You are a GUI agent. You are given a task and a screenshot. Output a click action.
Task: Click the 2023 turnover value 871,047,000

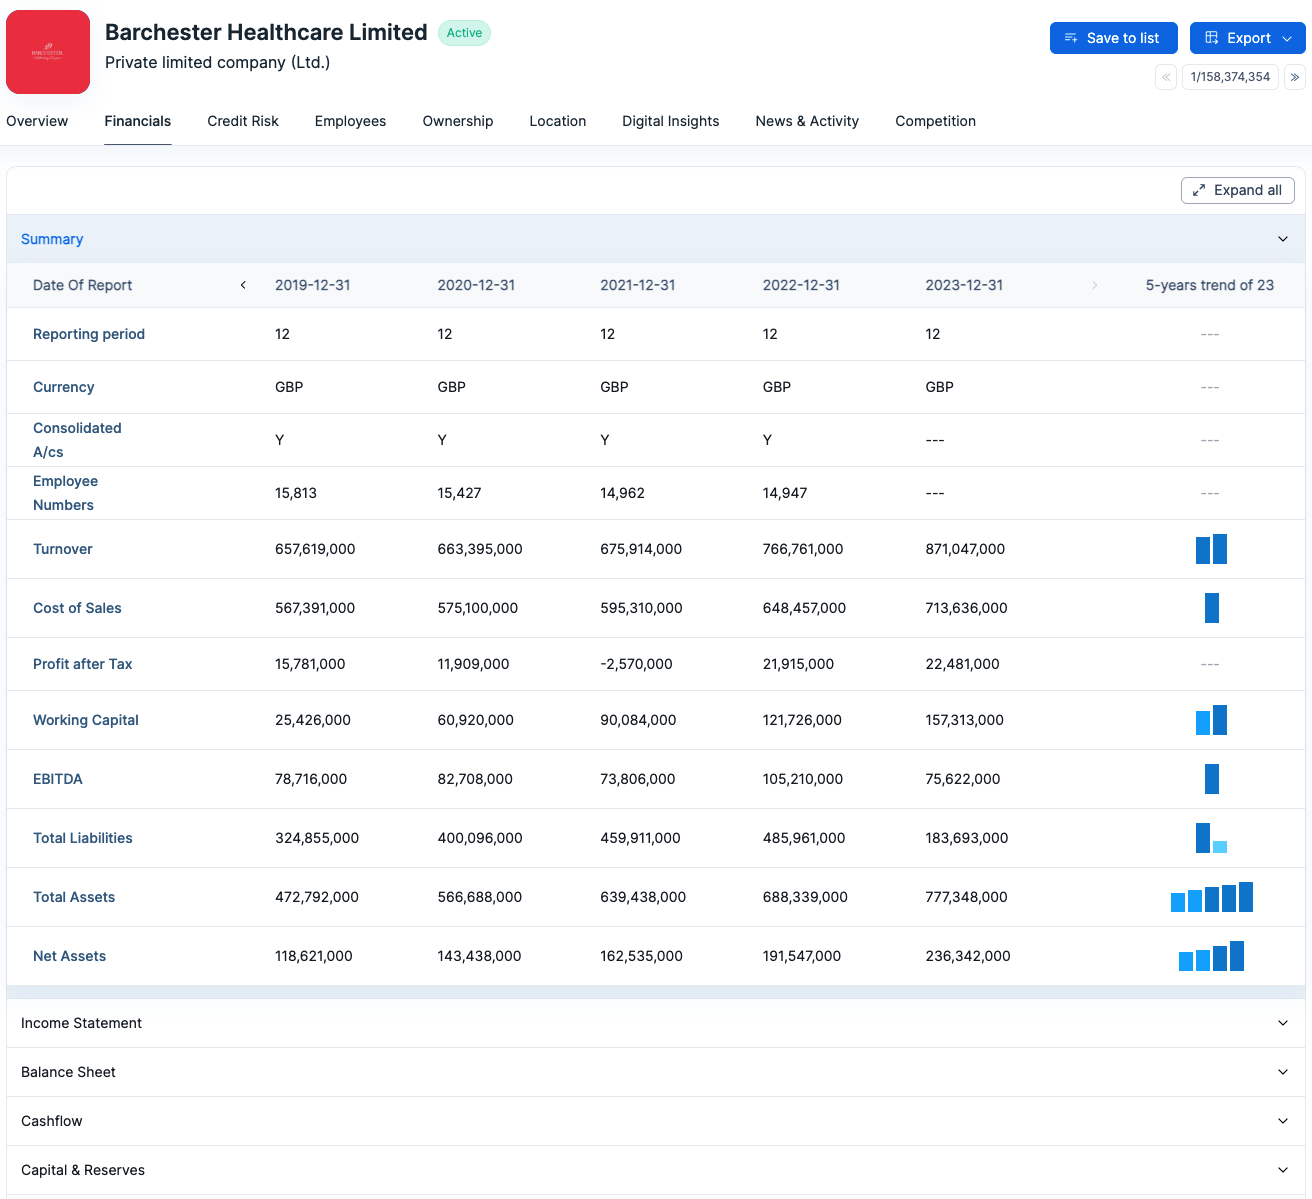965,549
